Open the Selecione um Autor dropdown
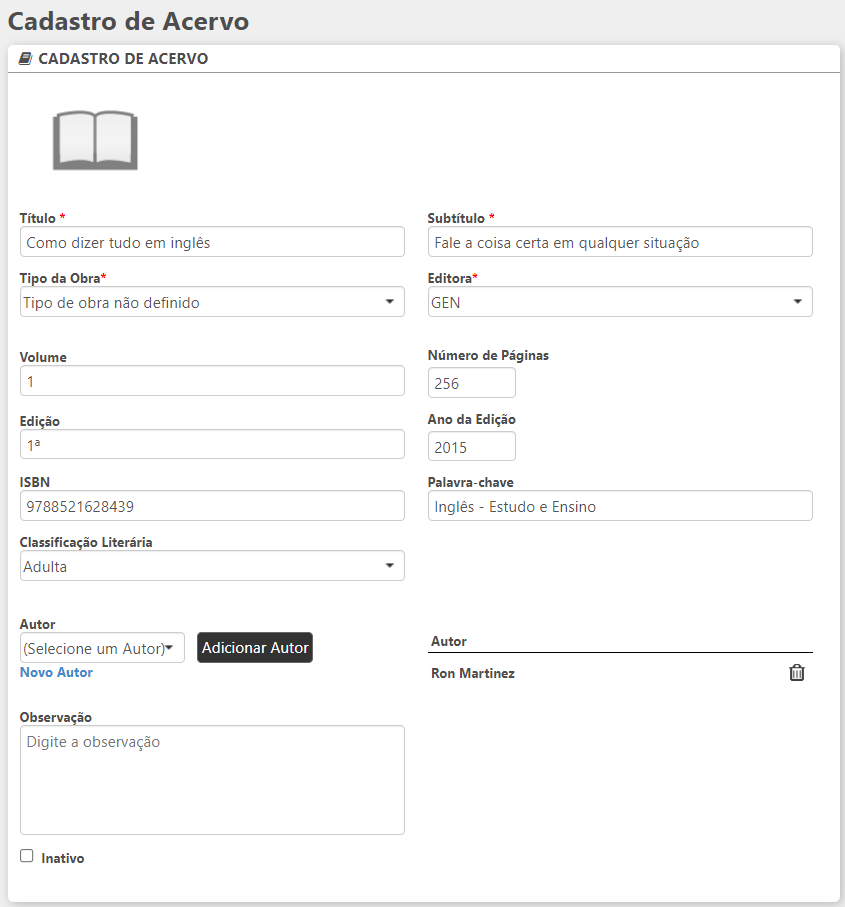Image resolution: width=845 pixels, height=907 pixels. 102,648
